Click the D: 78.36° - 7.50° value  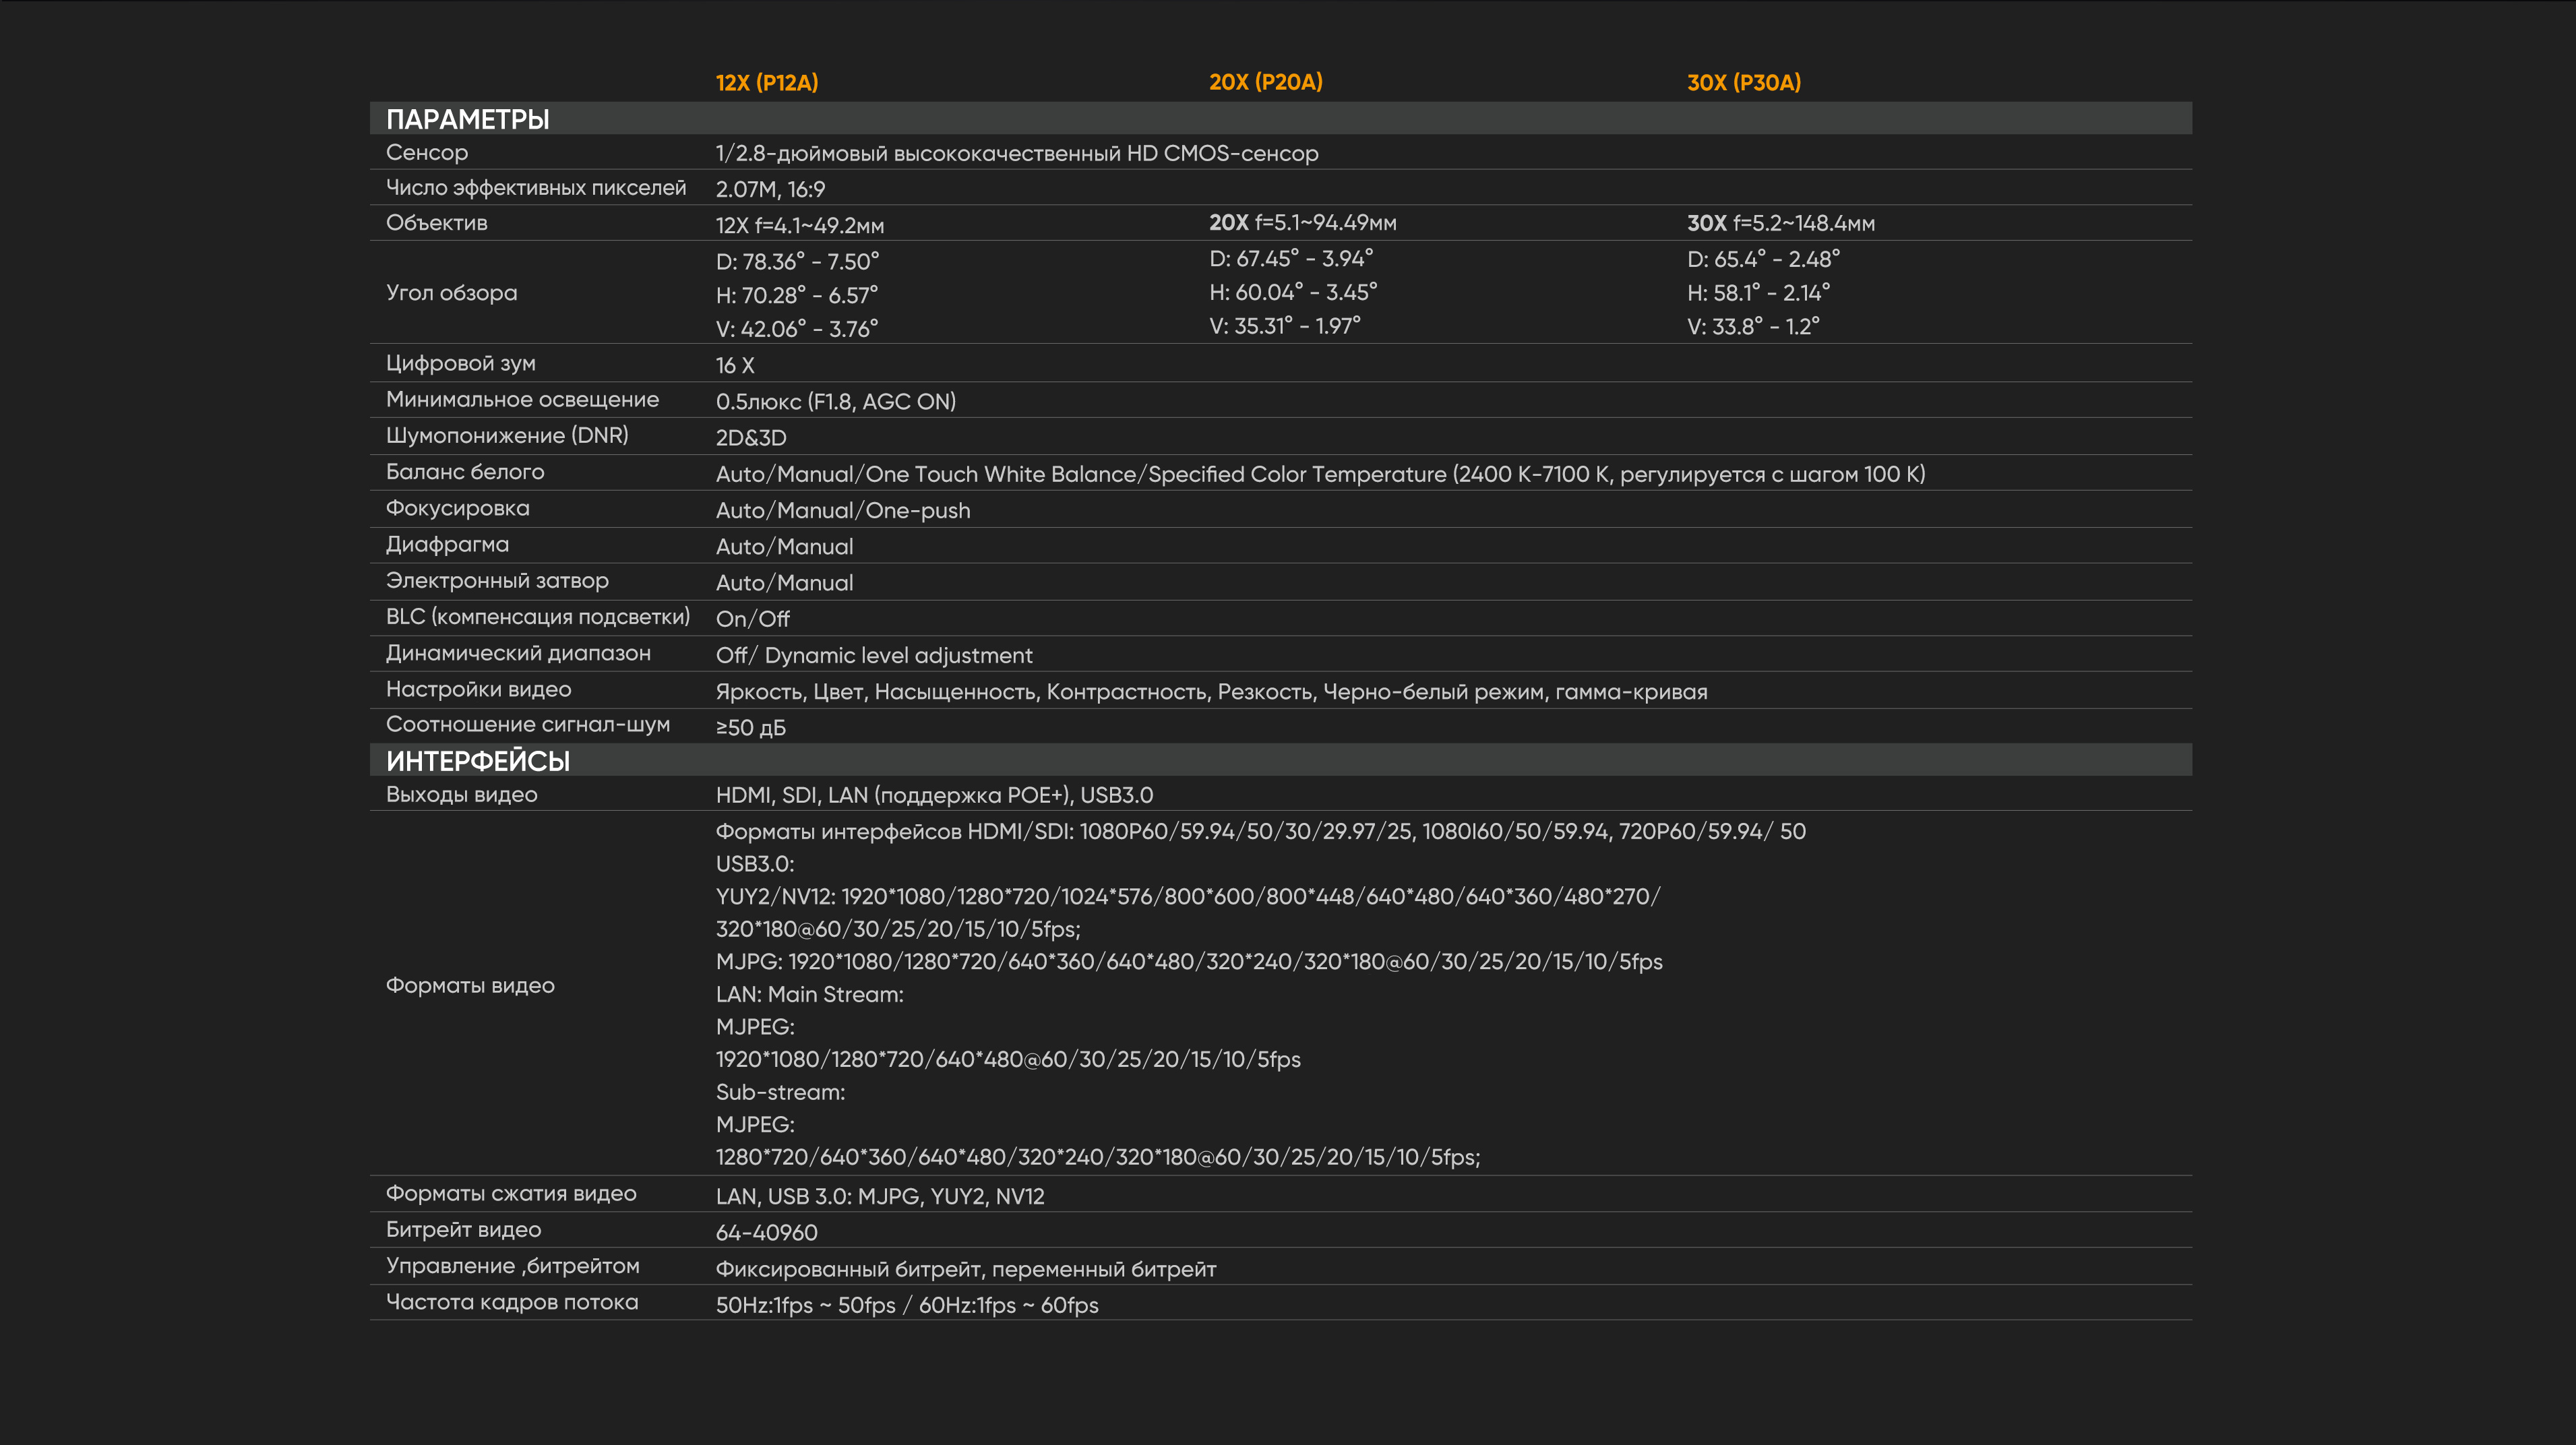797,262
